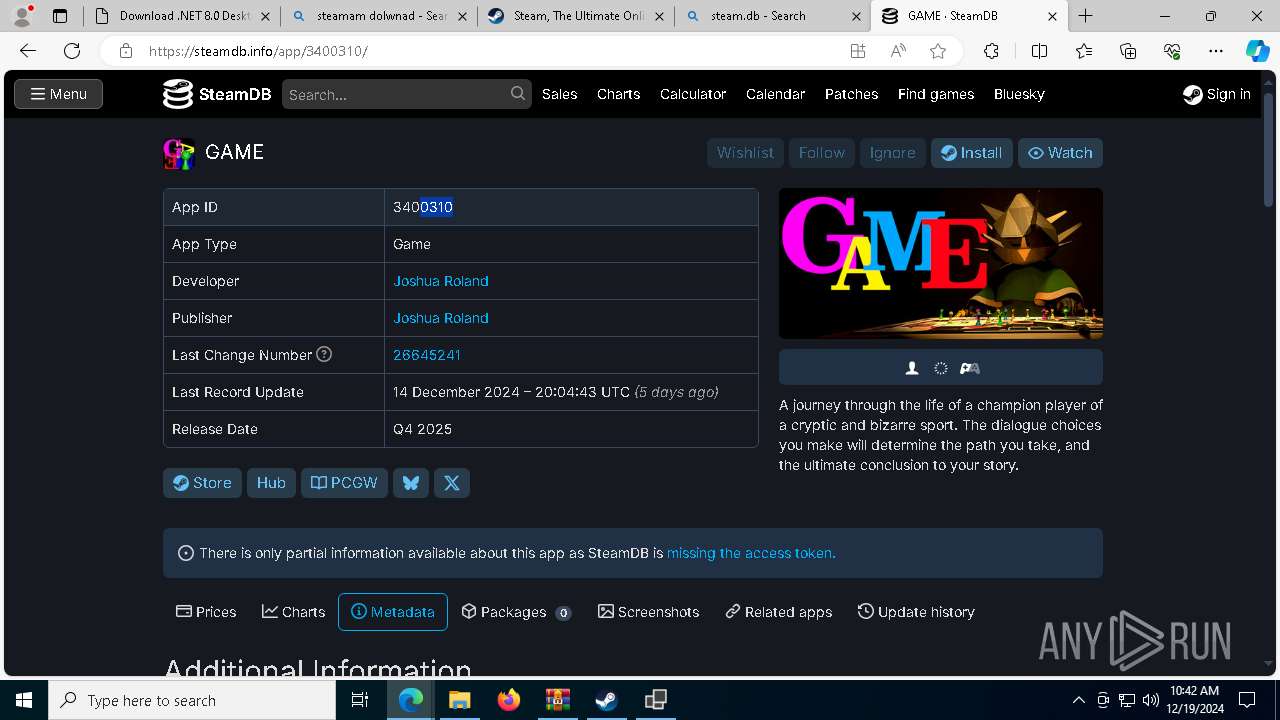The height and width of the screenshot is (720, 1280).
Task: Open Read aloud icon
Action: pyautogui.click(x=897, y=51)
